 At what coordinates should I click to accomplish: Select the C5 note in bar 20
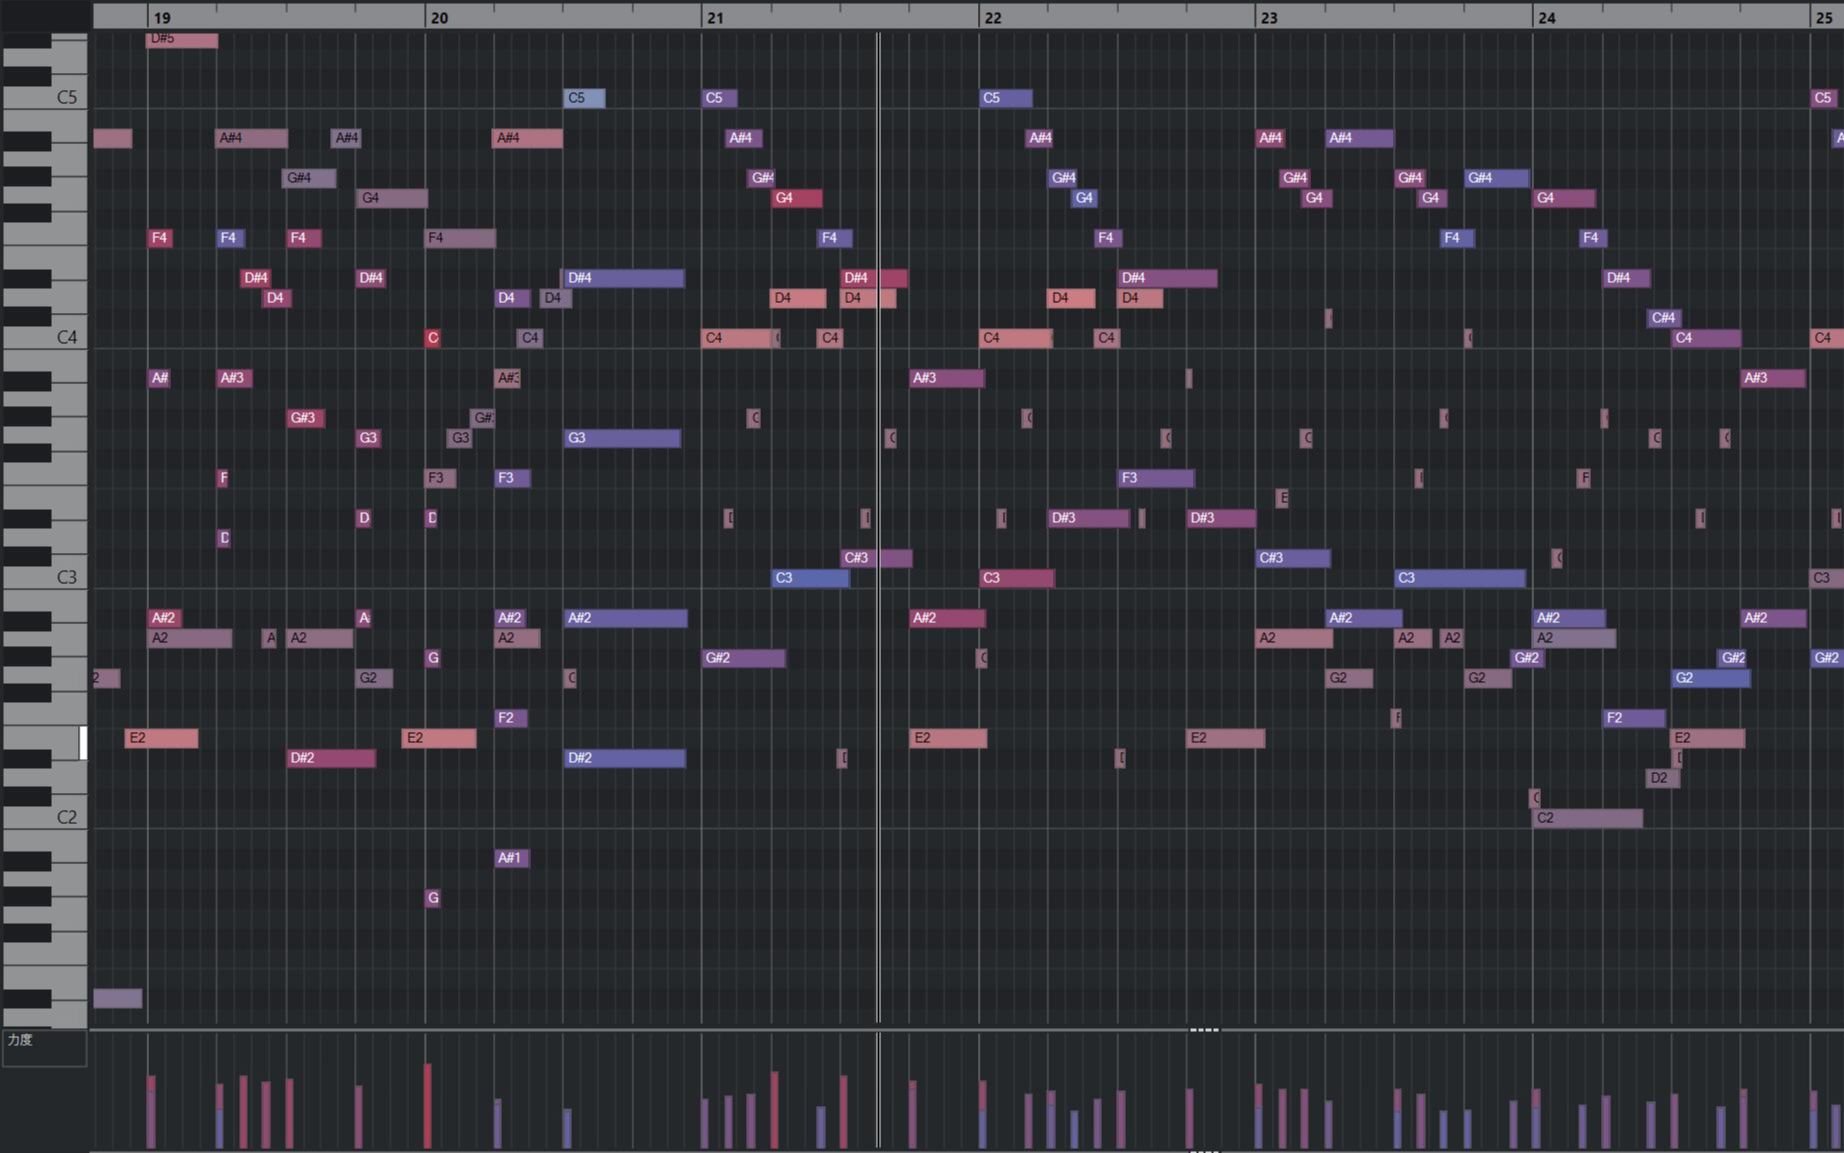(x=584, y=98)
